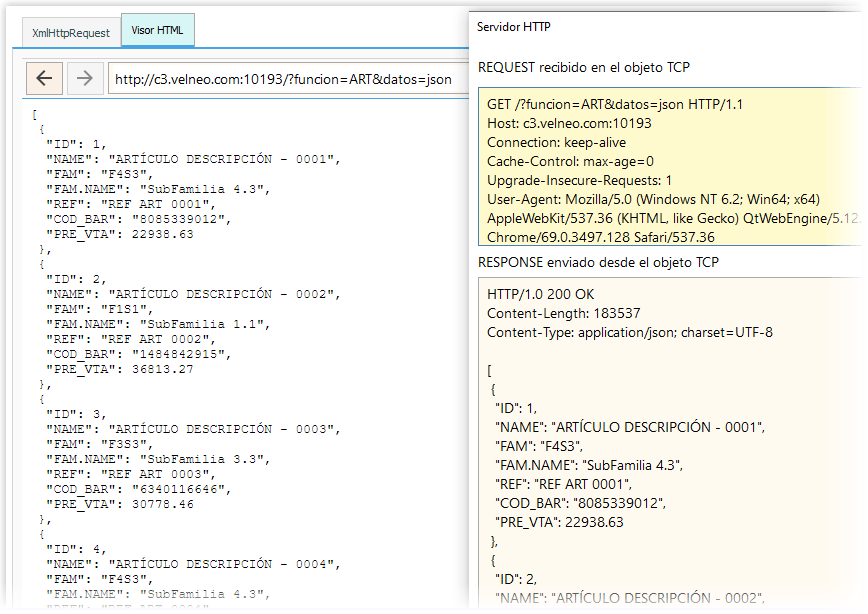Click the back arrow navigation button
This screenshot has width=868, height=614.
[44, 78]
